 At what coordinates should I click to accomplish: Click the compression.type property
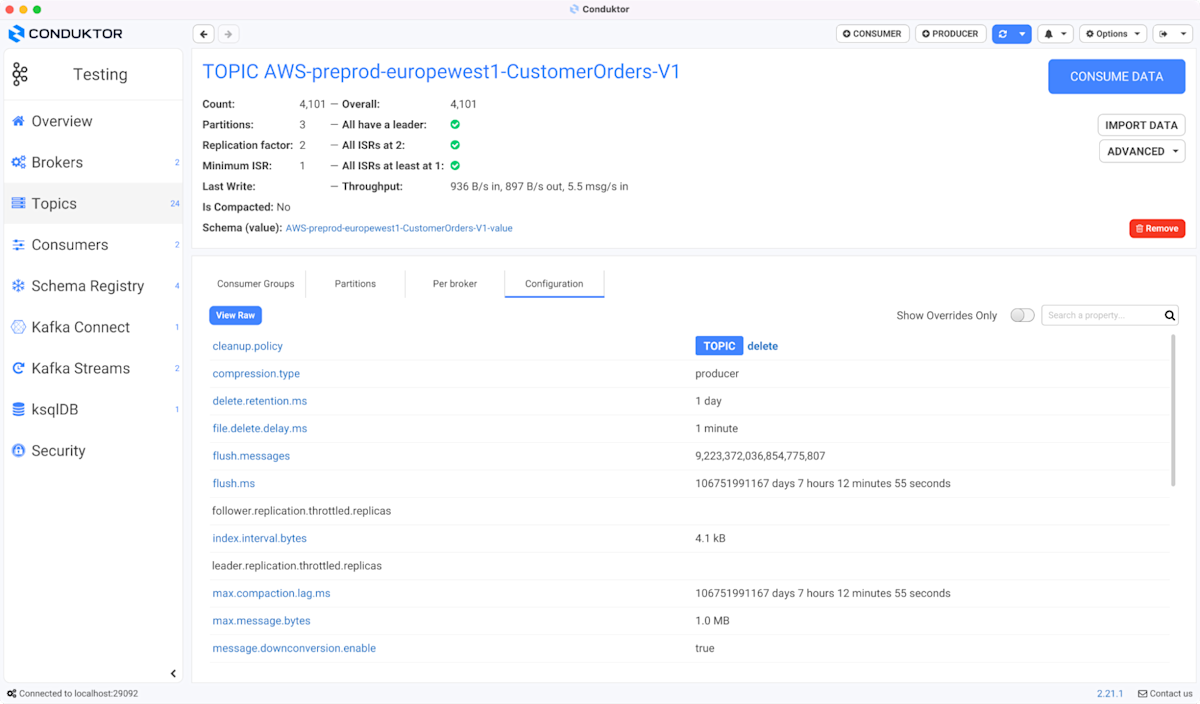(x=256, y=373)
